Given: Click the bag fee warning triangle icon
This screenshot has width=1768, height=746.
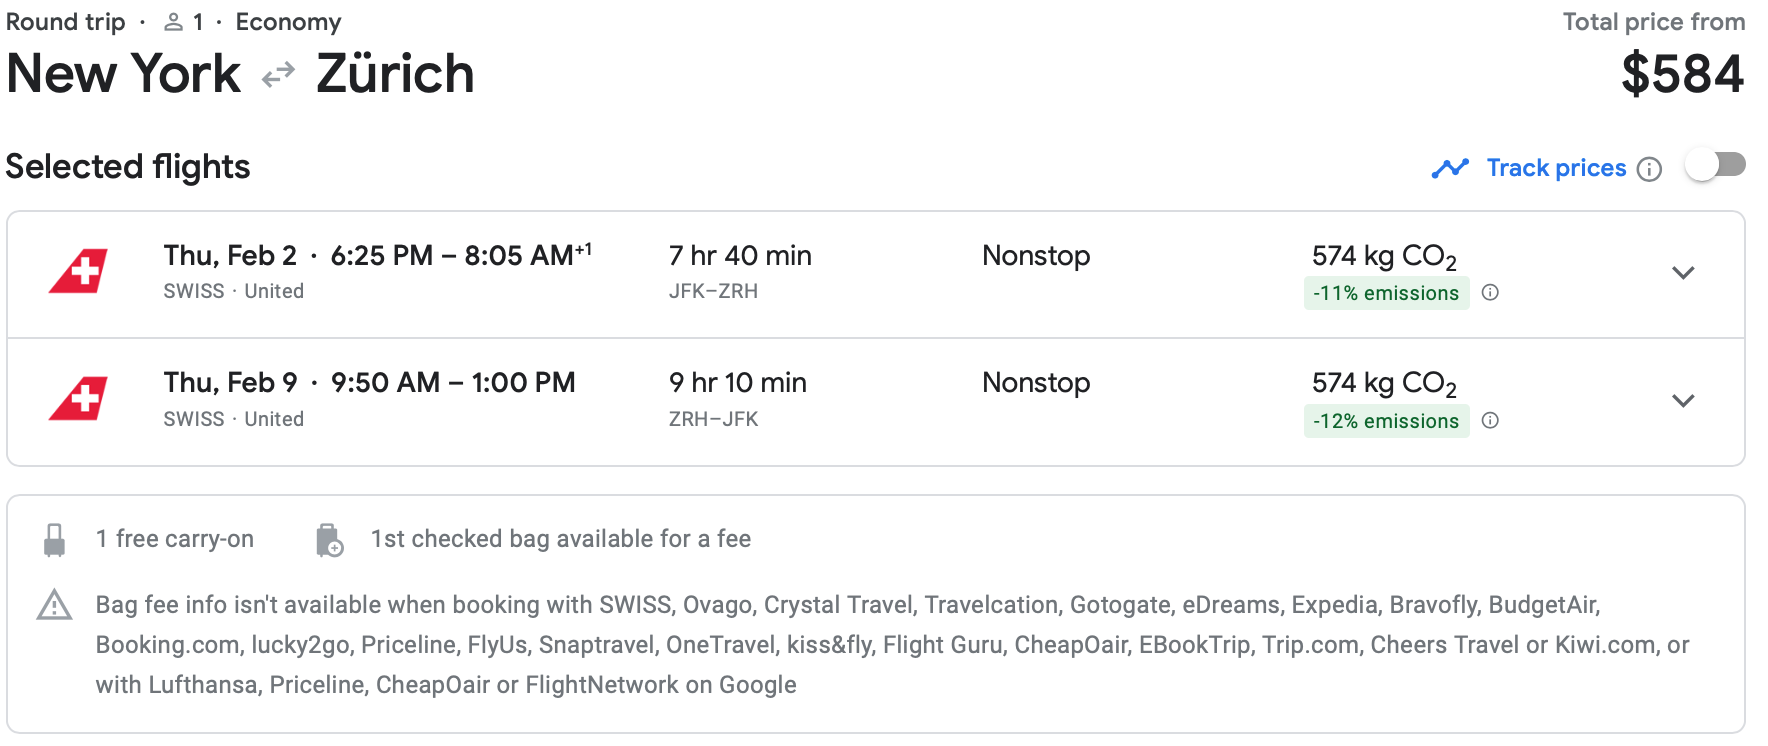Looking at the screenshot, I should click(x=54, y=605).
